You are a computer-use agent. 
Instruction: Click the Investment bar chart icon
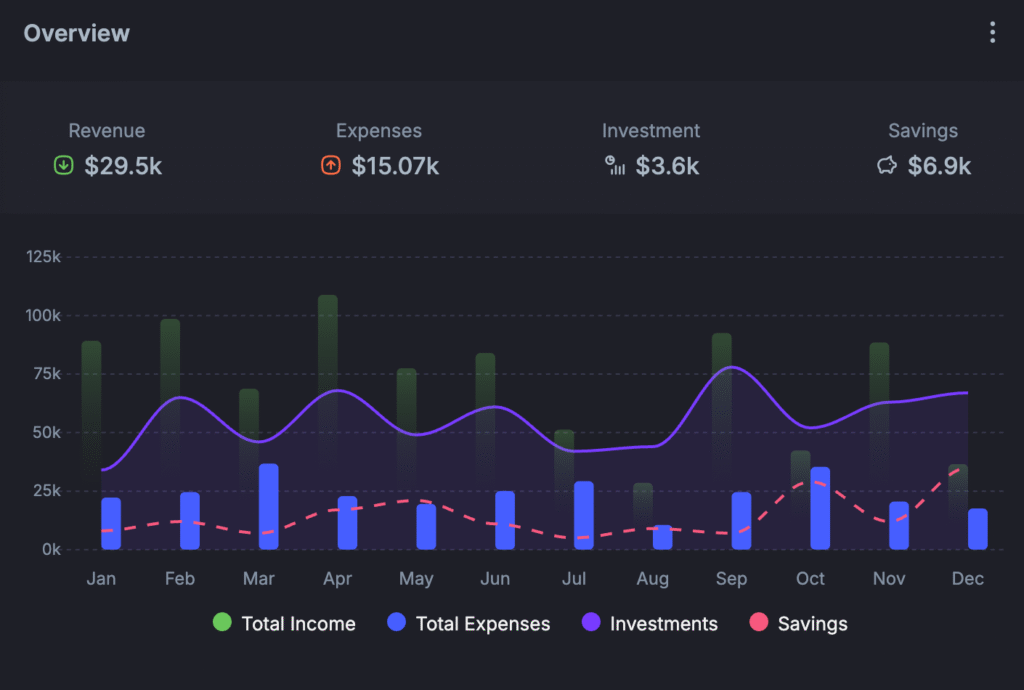(x=616, y=166)
